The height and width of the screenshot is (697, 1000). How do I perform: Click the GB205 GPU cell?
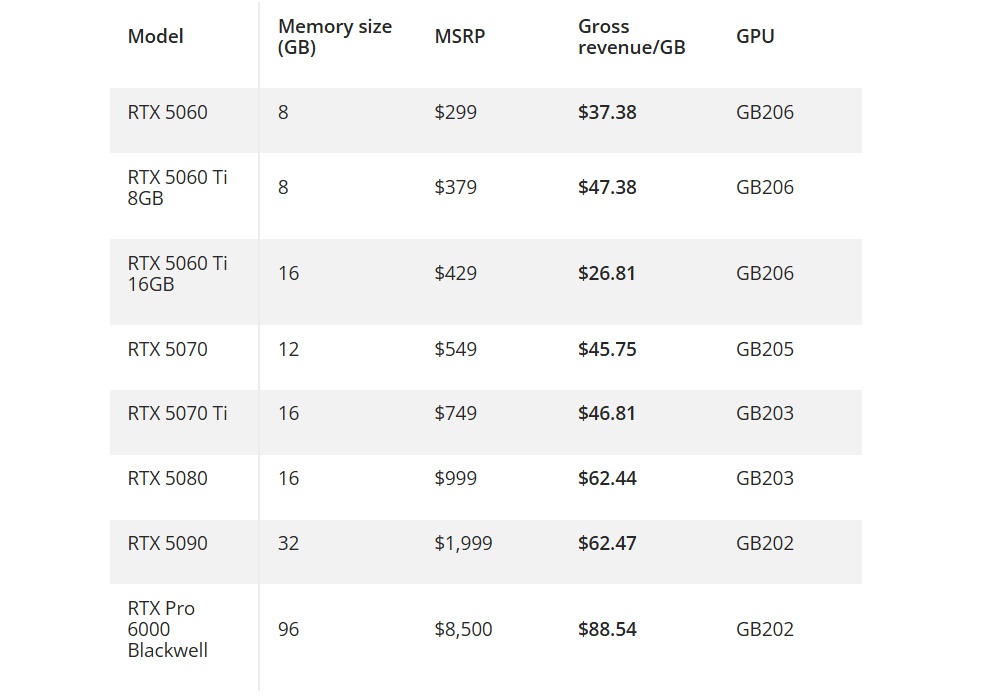(x=765, y=349)
